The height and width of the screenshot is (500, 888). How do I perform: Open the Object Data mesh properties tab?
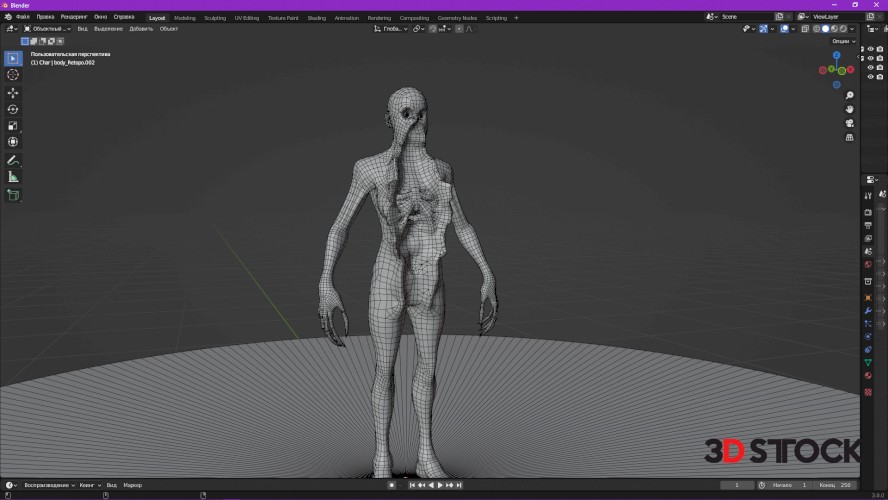point(868,362)
